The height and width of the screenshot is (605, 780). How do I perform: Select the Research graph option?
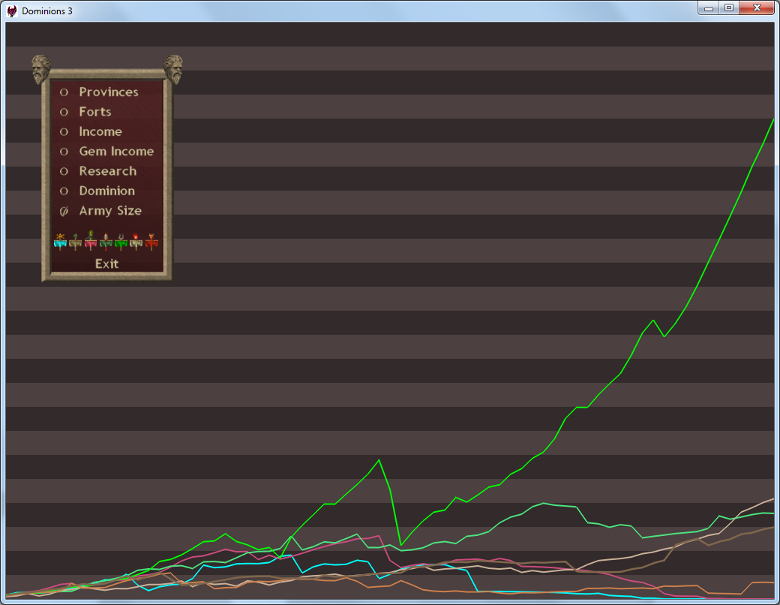pyautogui.click(x=98, y=171)
